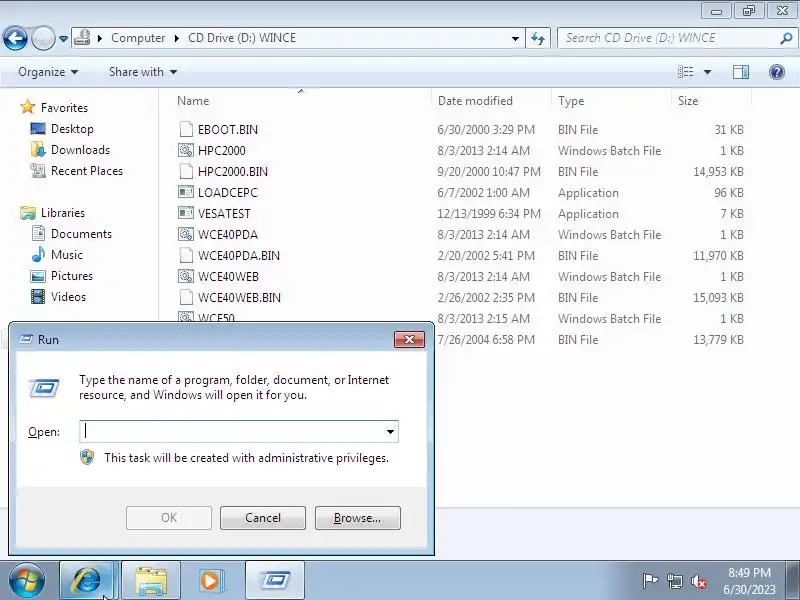Select the WCE40PDA batch file icon
This screenshot has width=800, height=600.
point(186,234)
